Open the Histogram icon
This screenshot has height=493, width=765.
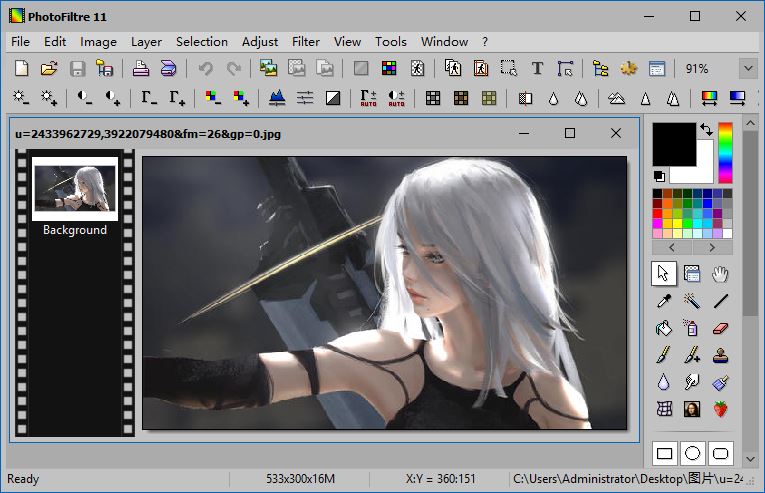point(277,98)
